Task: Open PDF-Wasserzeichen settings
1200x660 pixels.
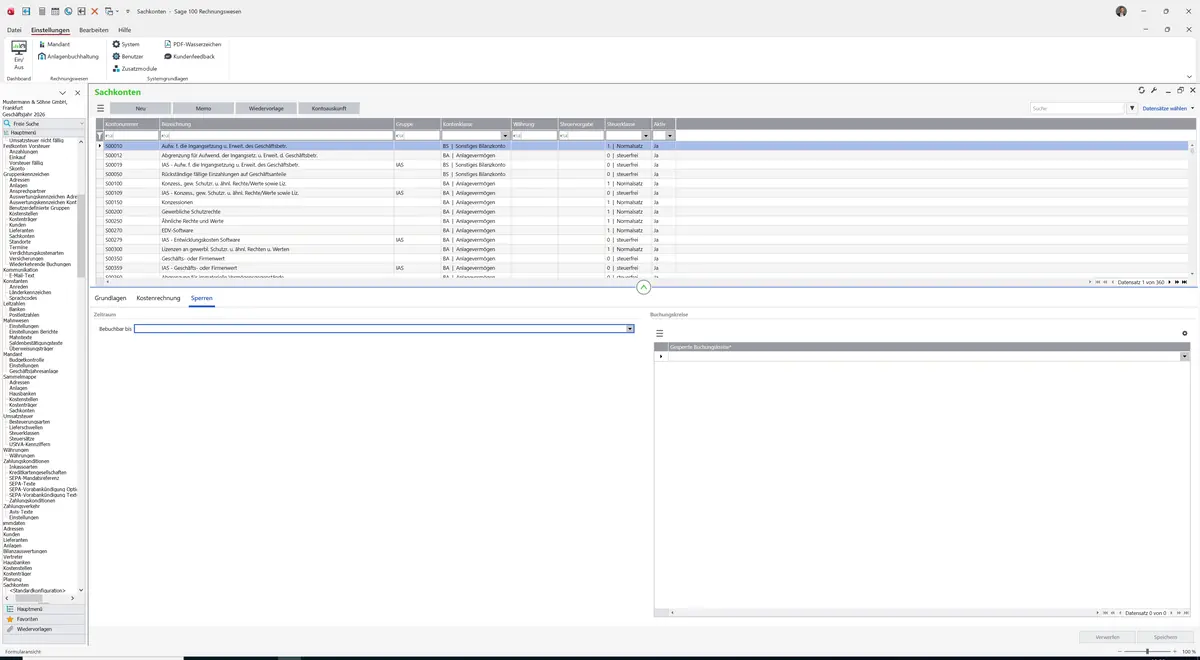Action: coord(192,44)
